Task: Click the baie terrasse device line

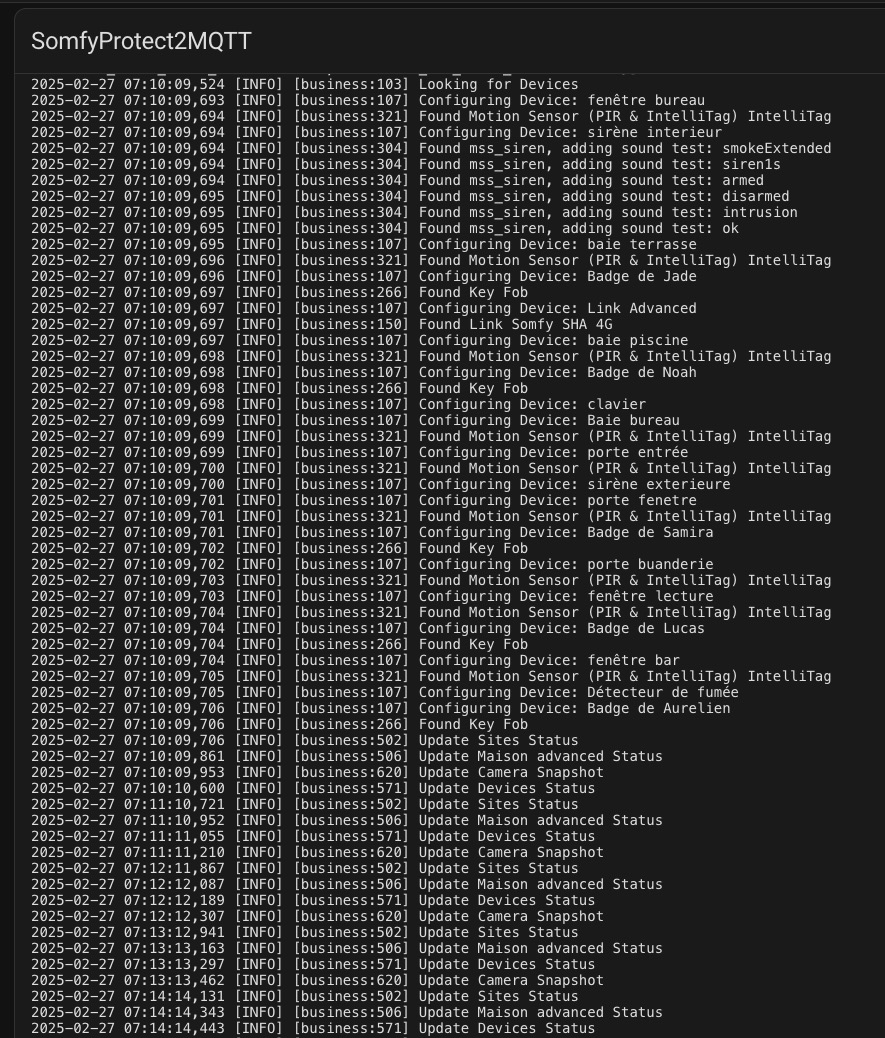Action: [363, 244]
